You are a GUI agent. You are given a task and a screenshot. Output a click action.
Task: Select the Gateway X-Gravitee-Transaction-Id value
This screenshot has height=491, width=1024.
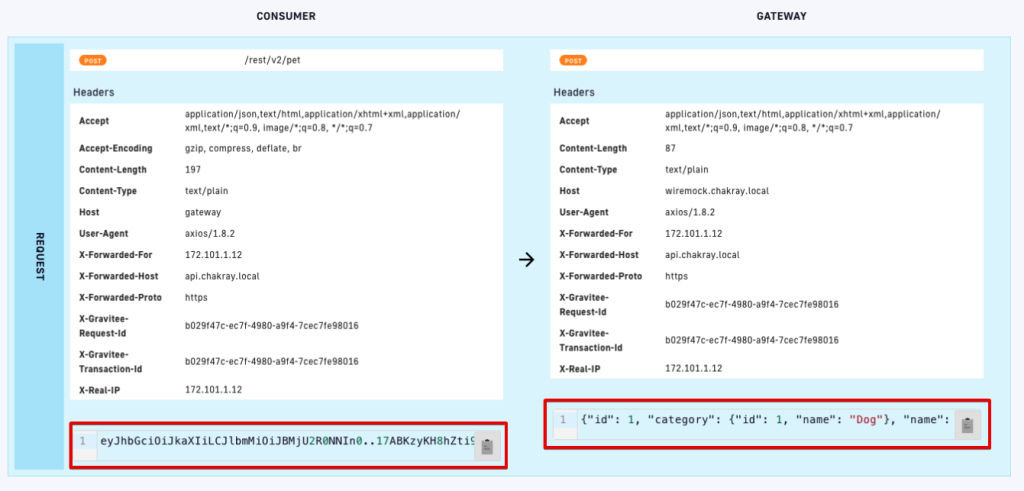[752, 340]
